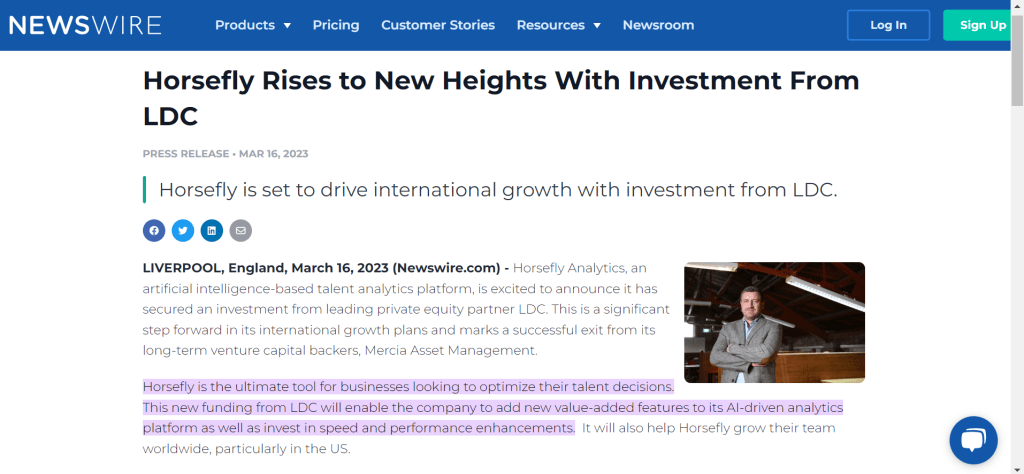1024x474 pixels.
Task: Click the vertical scrollbar thumb
Action: click(x=1017, y=60)
